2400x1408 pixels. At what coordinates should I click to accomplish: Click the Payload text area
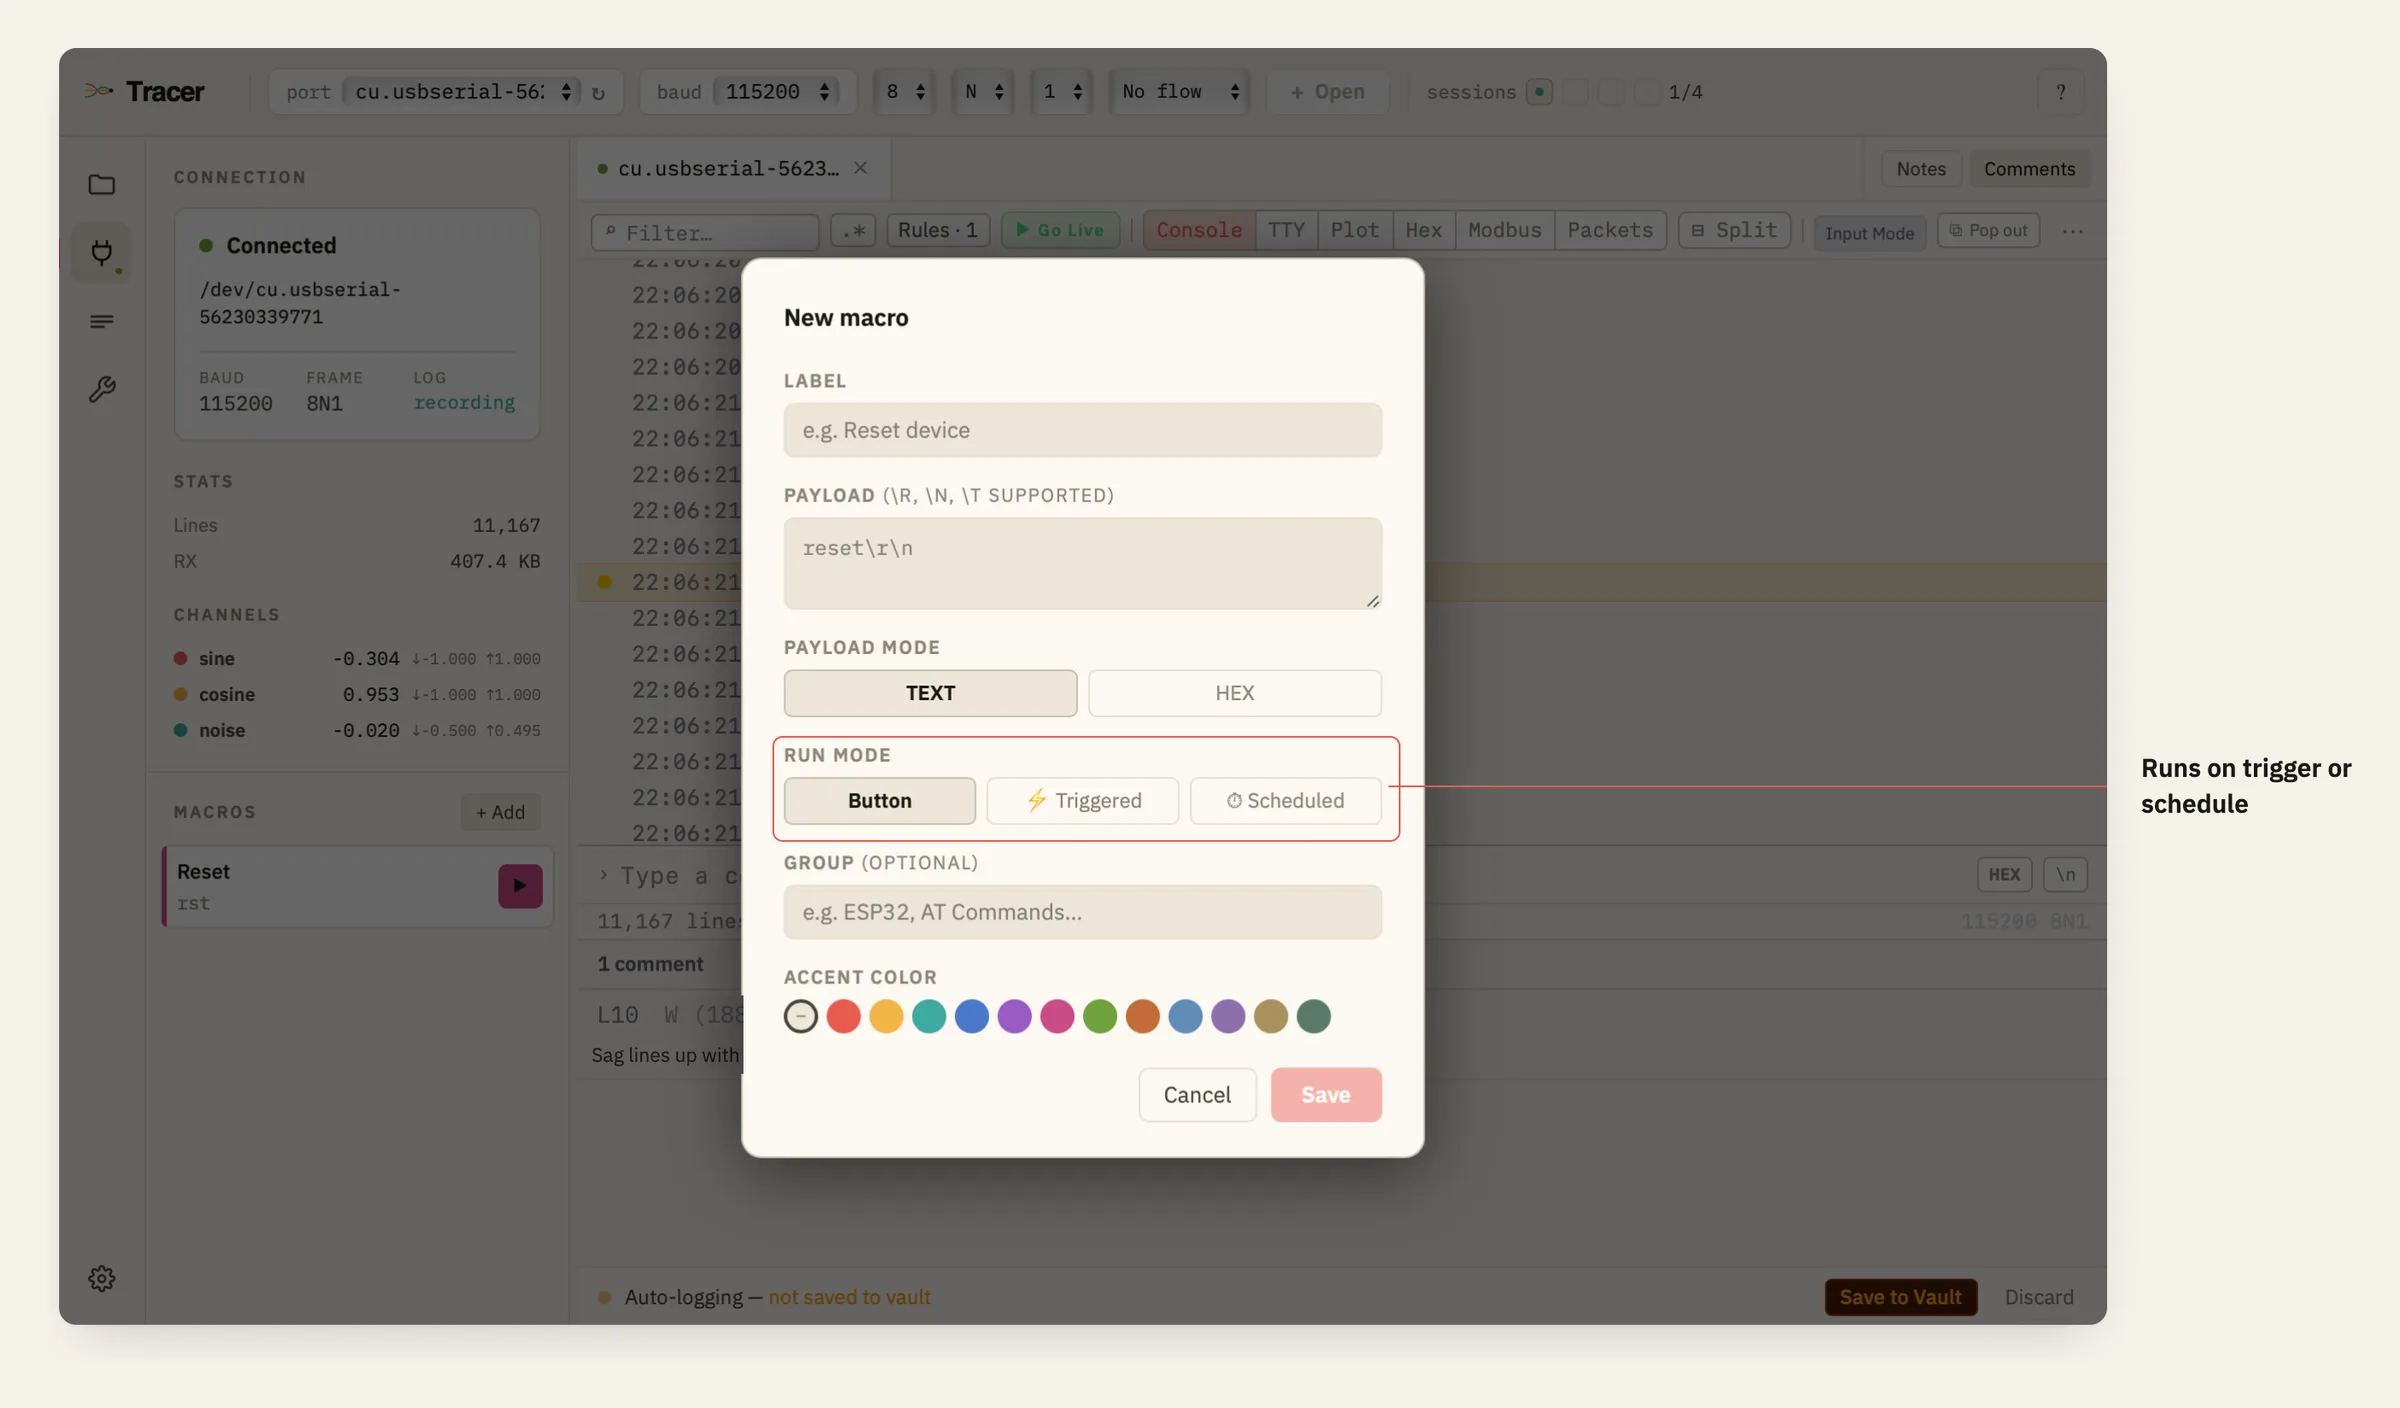click(x=1083, y=563)
